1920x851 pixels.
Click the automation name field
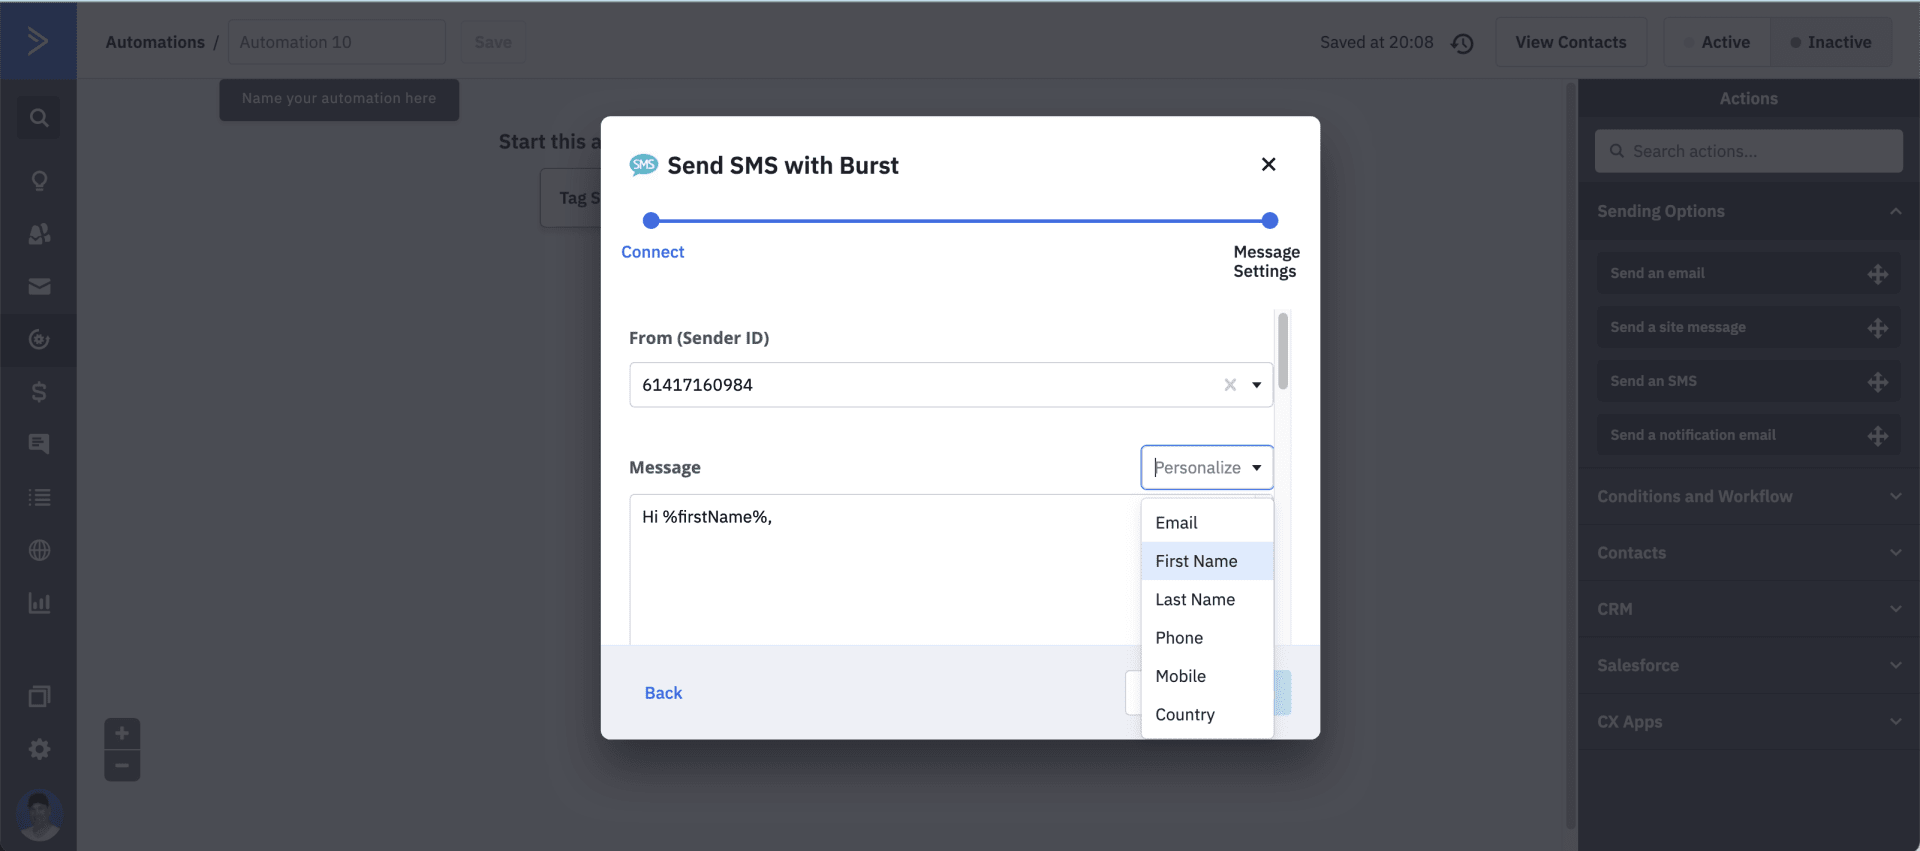337,42
